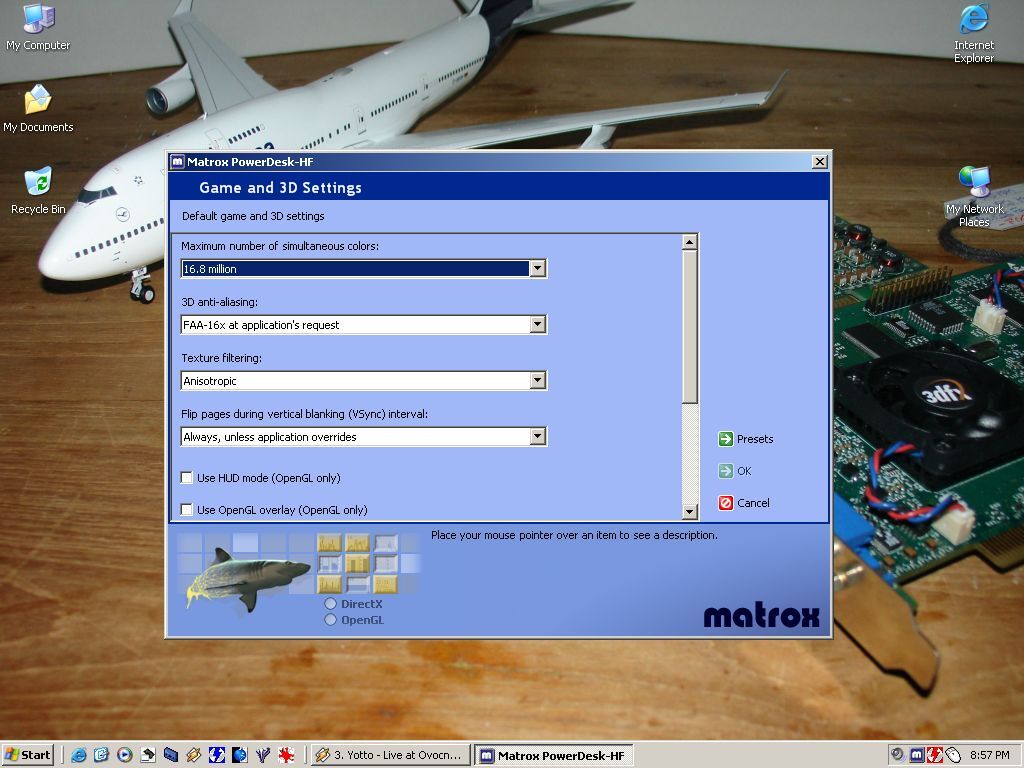Image resolution: width=1024 pixels, height=768 pixels.
Task: Confirm with the OK button
Action: pyautogui.click(x=735, y=471)
